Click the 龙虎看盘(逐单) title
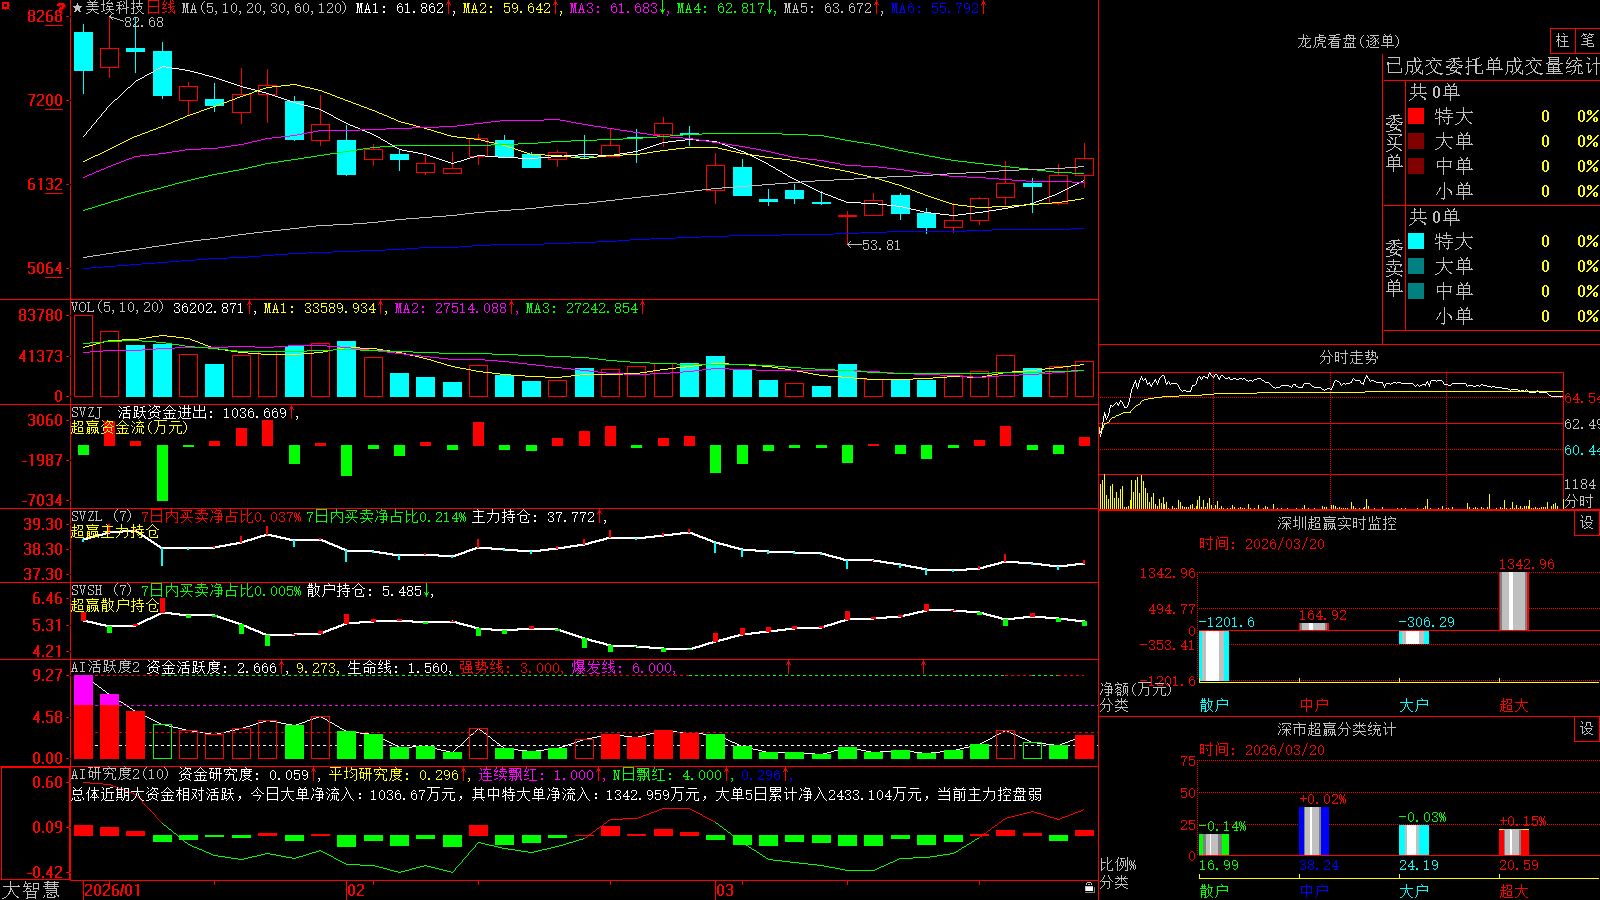Viewport: 1600px width, 900px height. pos(1348,41)
